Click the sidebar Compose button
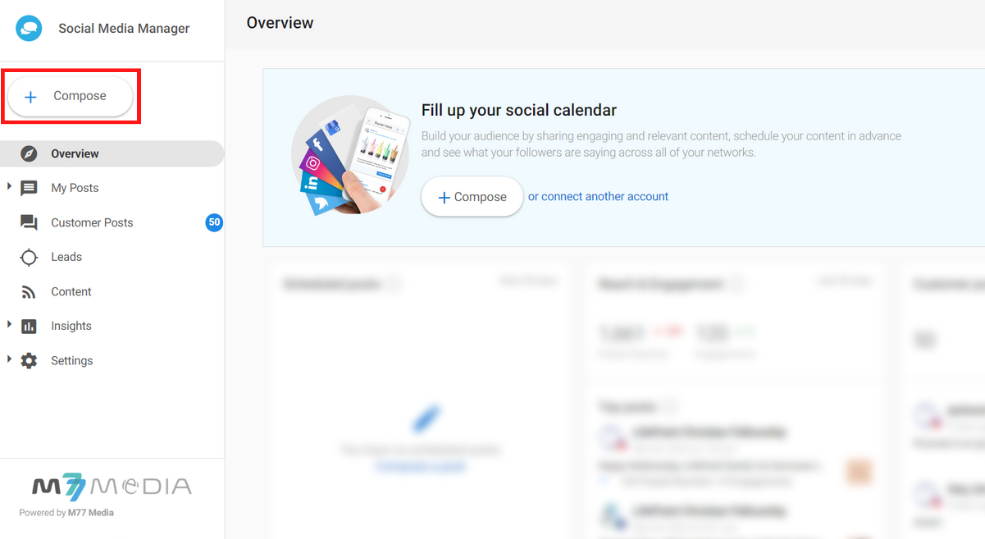Image resolution: width=985 pixels, height=539 pixels. [x=70, y=96]
